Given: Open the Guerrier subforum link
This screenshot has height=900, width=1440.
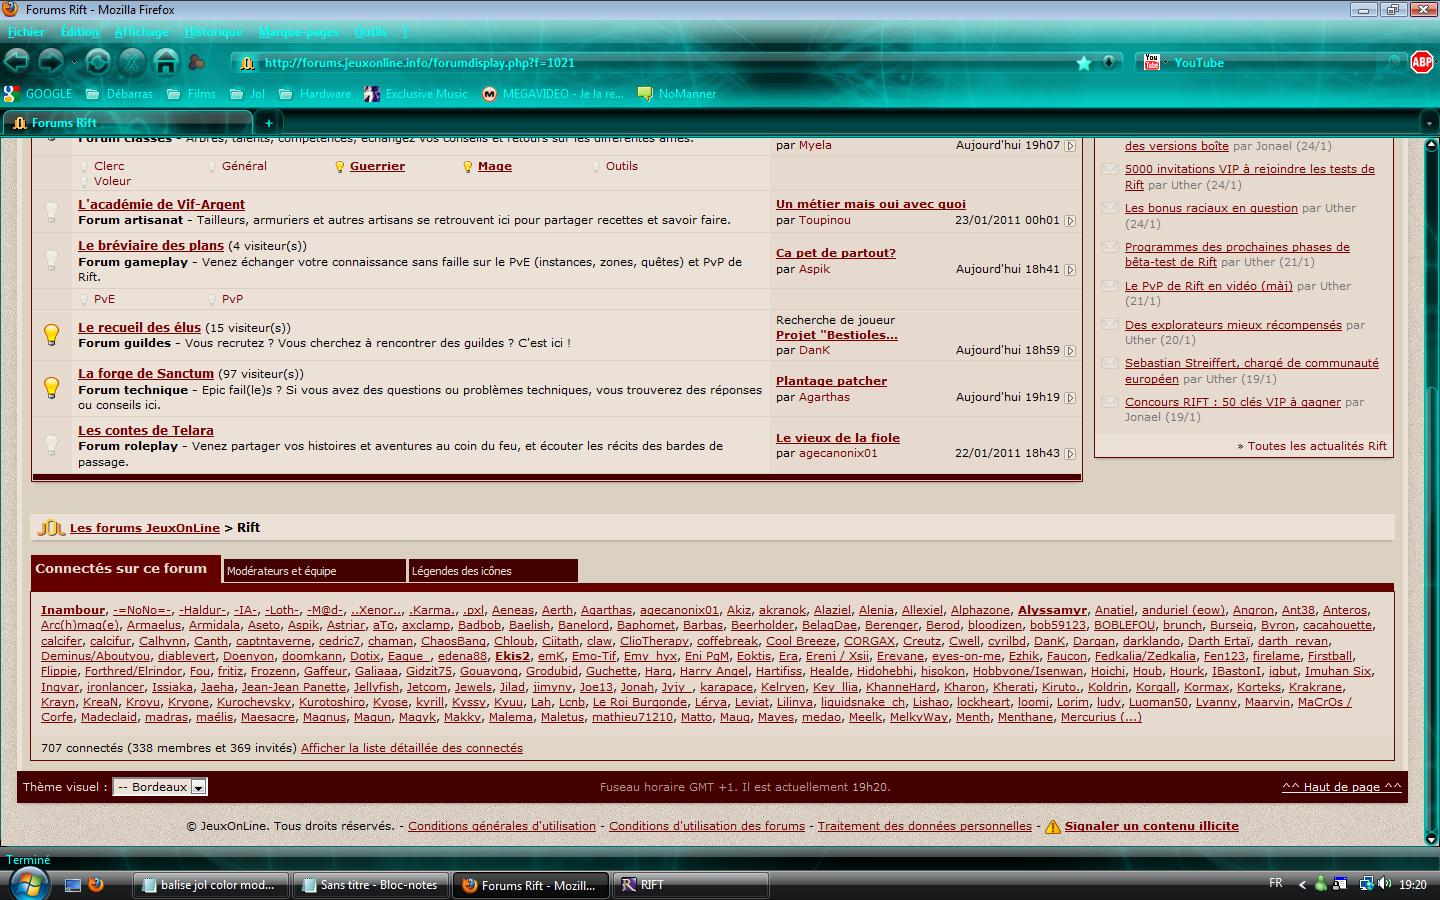Looking at the screenshot, I should (x=377, y=167).
